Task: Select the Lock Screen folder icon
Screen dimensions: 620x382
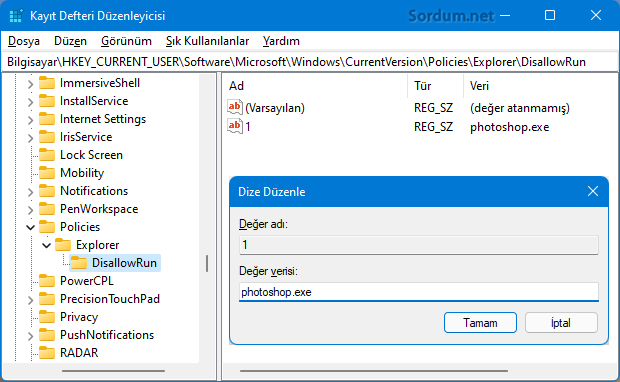Action: (47, 155)
